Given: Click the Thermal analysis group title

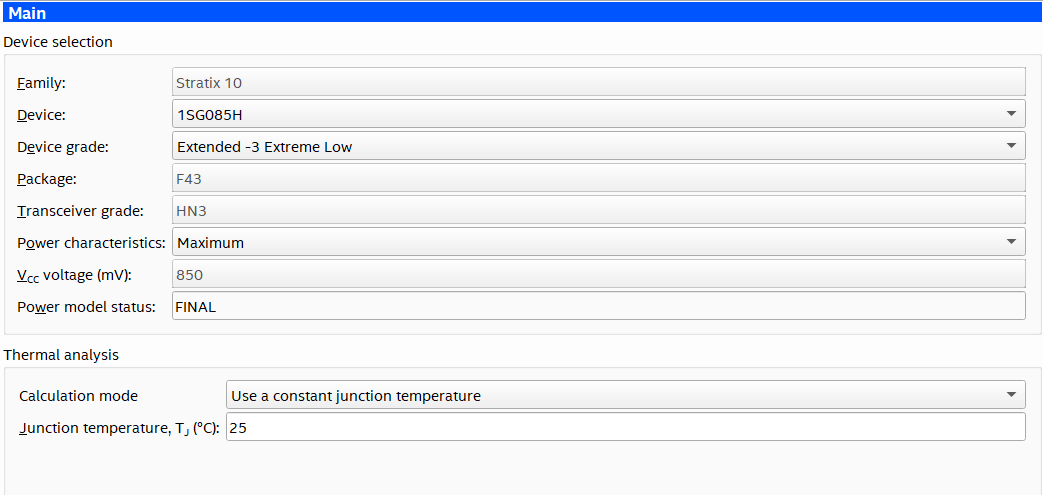Looking at the screenshot, I should tap(61, 355).
